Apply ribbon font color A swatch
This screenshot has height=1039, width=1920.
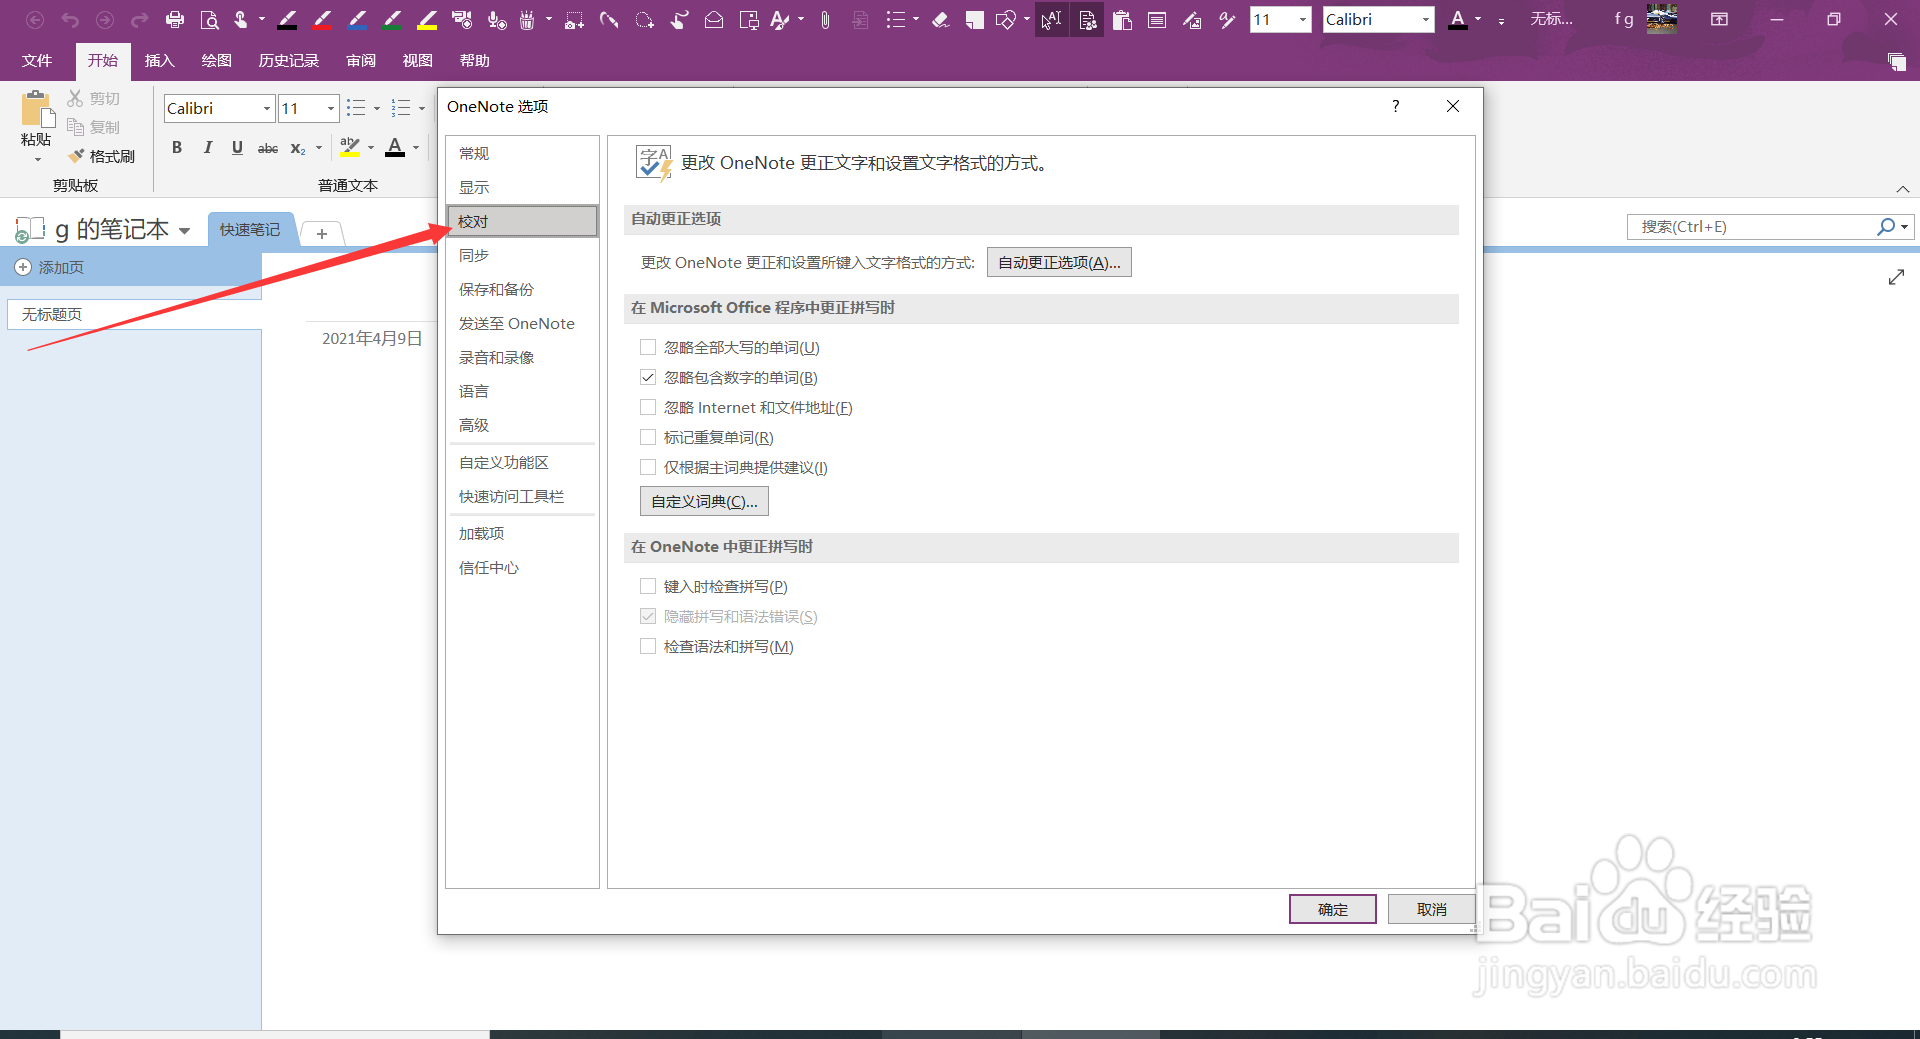pos(395,148)
